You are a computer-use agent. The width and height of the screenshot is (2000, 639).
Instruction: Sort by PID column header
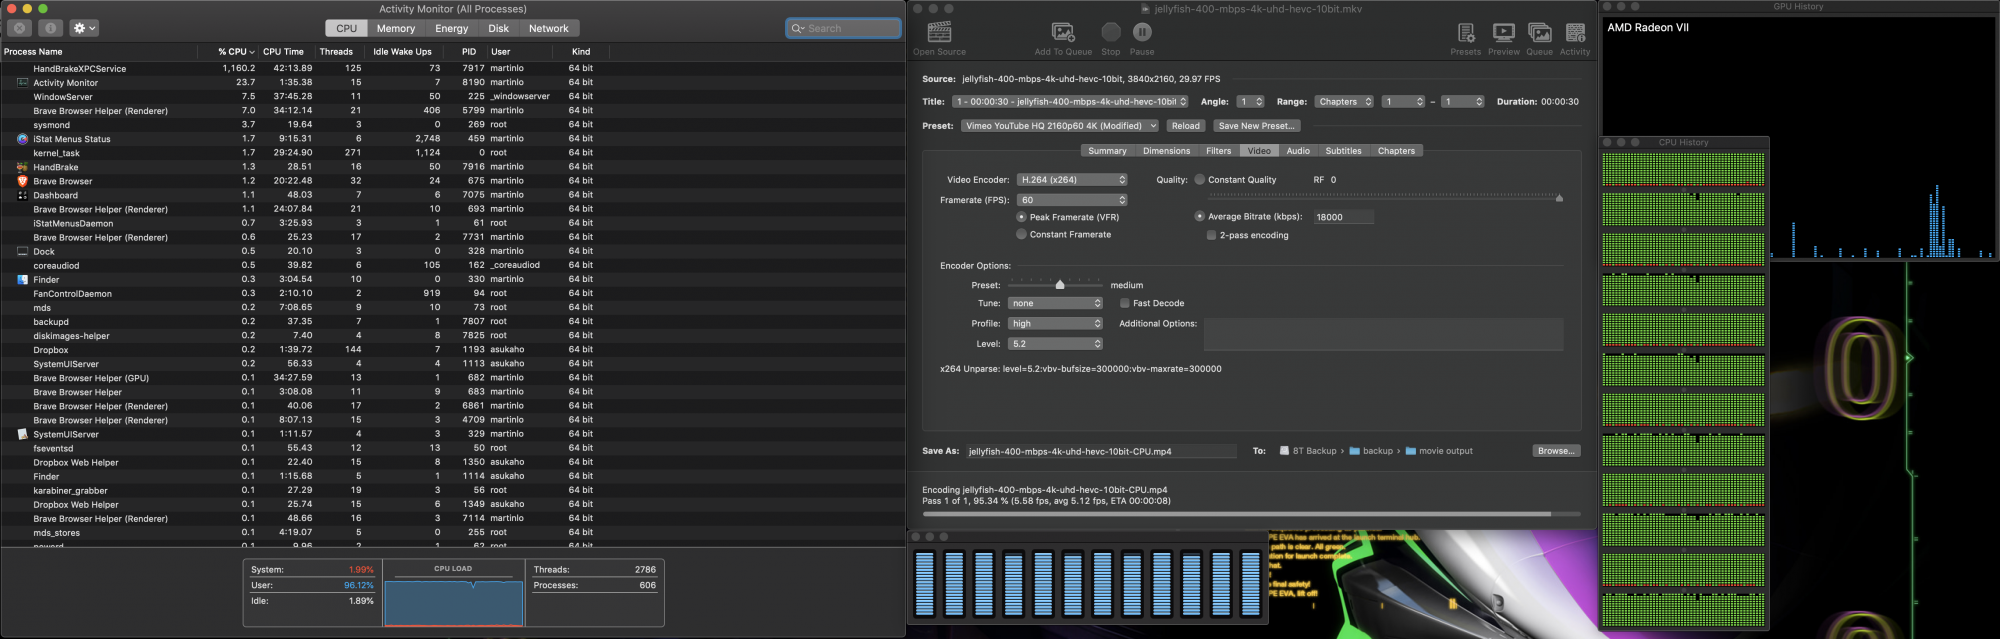point(468,51)
